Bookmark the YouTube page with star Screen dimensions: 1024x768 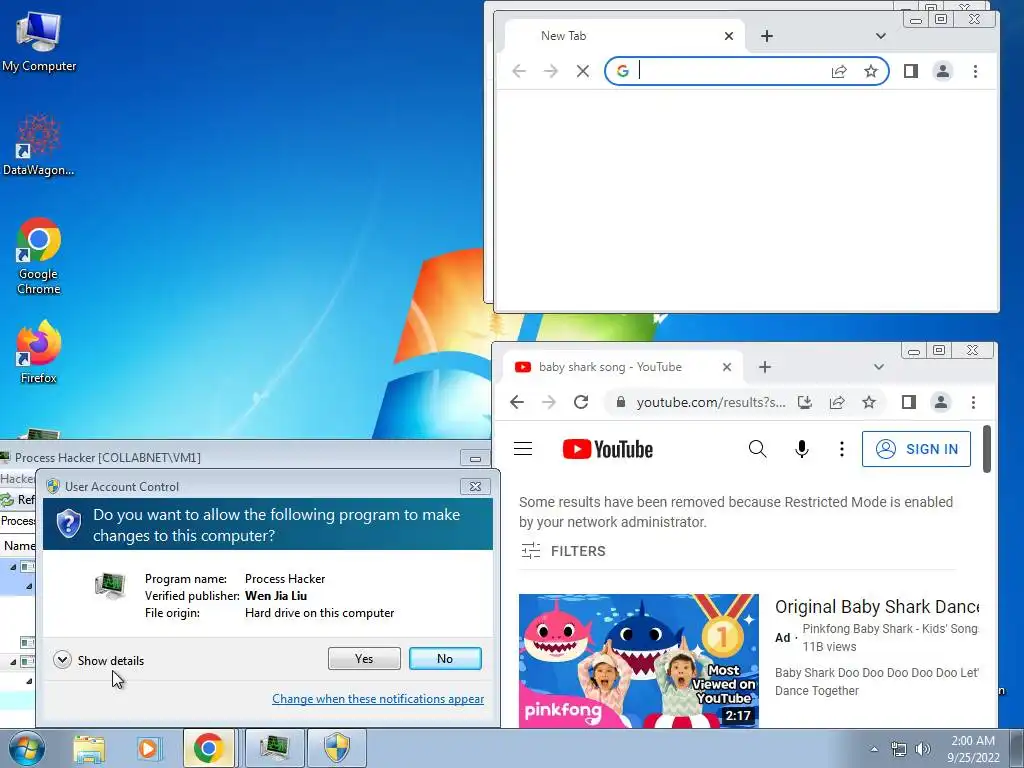(869, 402)
